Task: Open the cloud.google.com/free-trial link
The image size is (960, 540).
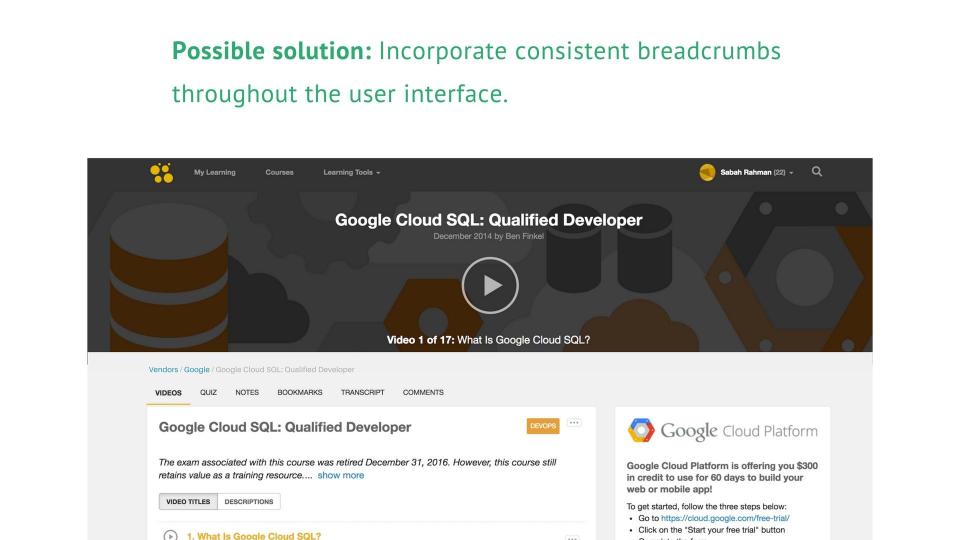Action: (x=725, y=518)
